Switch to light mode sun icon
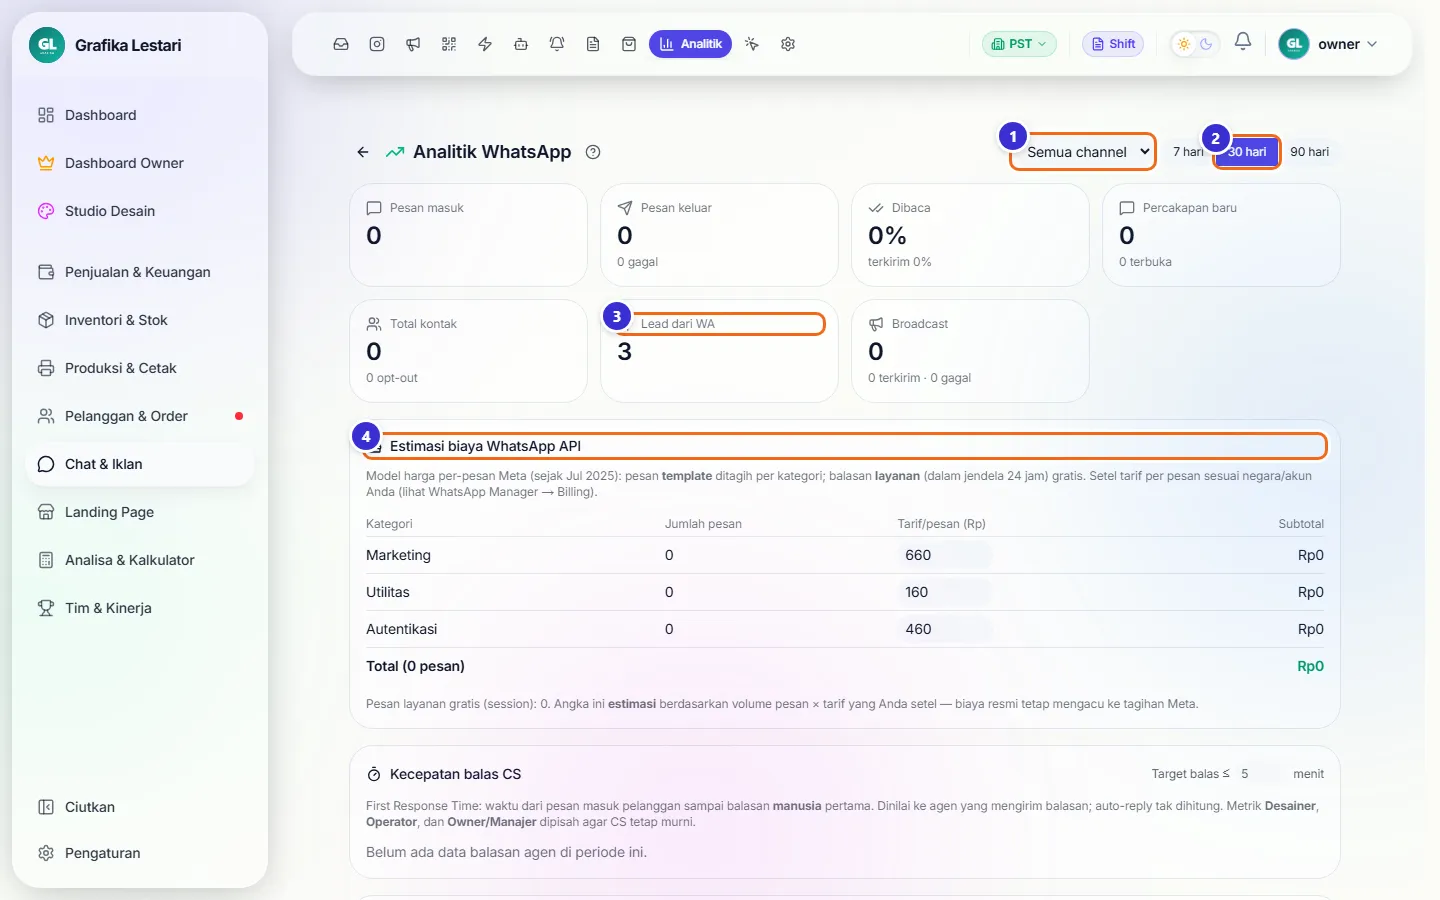This screenshot has height=900, width=1440. [1184, 44]
